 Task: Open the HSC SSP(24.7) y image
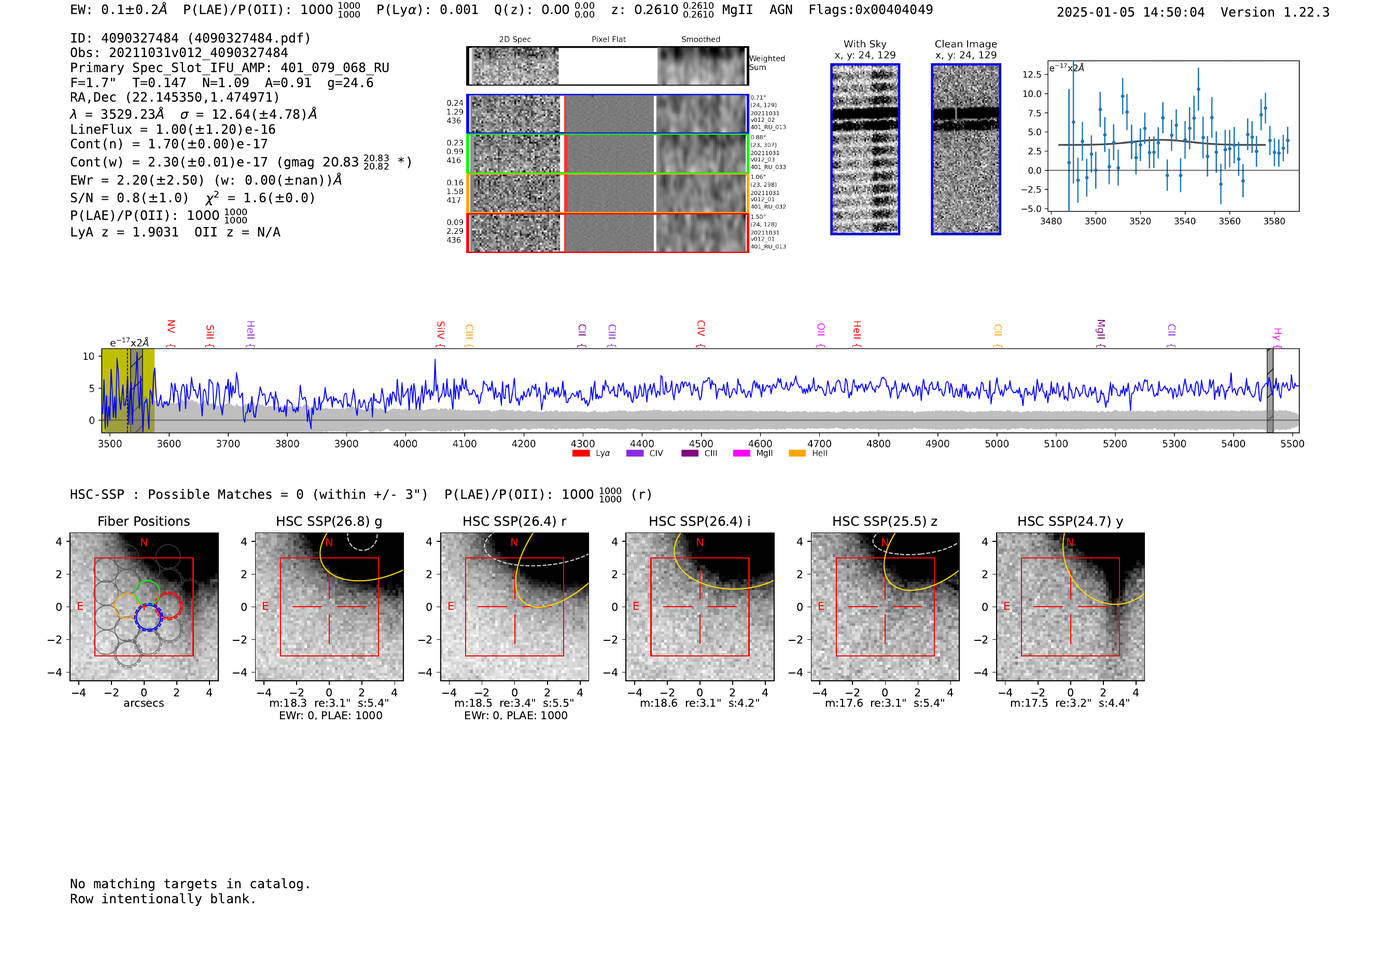coord(1070,607)
